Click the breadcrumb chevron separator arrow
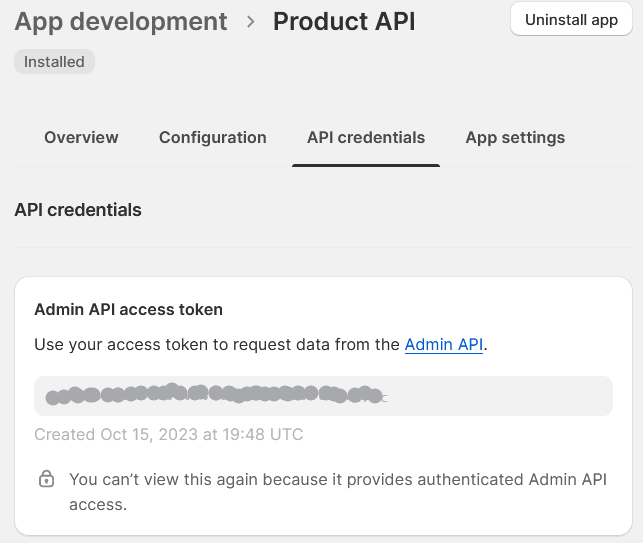643x543 pixels. point(250,21)
